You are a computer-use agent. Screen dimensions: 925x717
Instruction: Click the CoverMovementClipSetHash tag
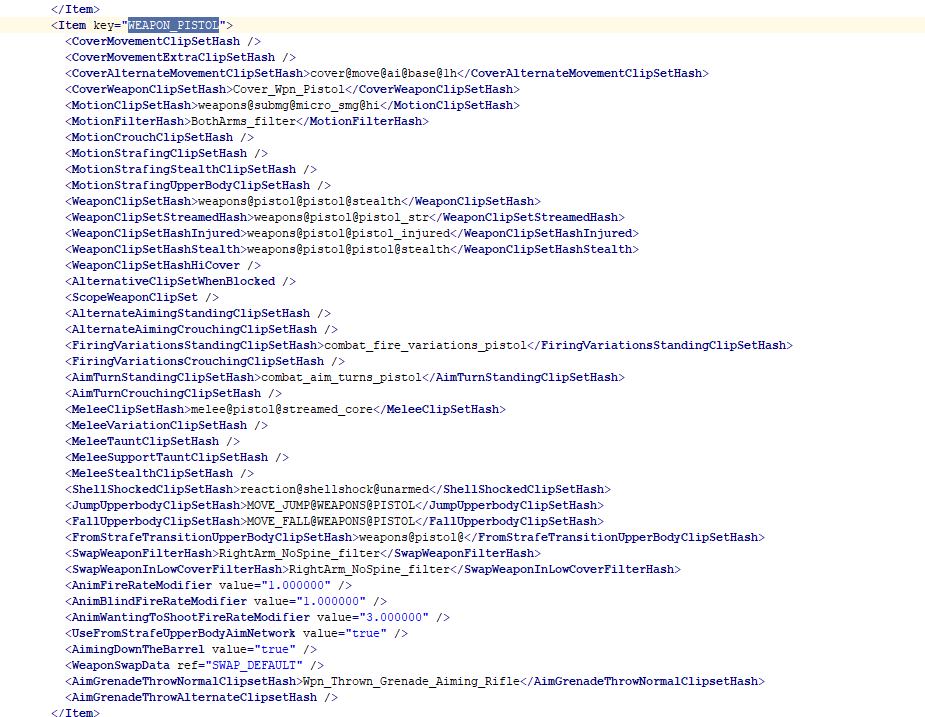click(x=162, y=41)
